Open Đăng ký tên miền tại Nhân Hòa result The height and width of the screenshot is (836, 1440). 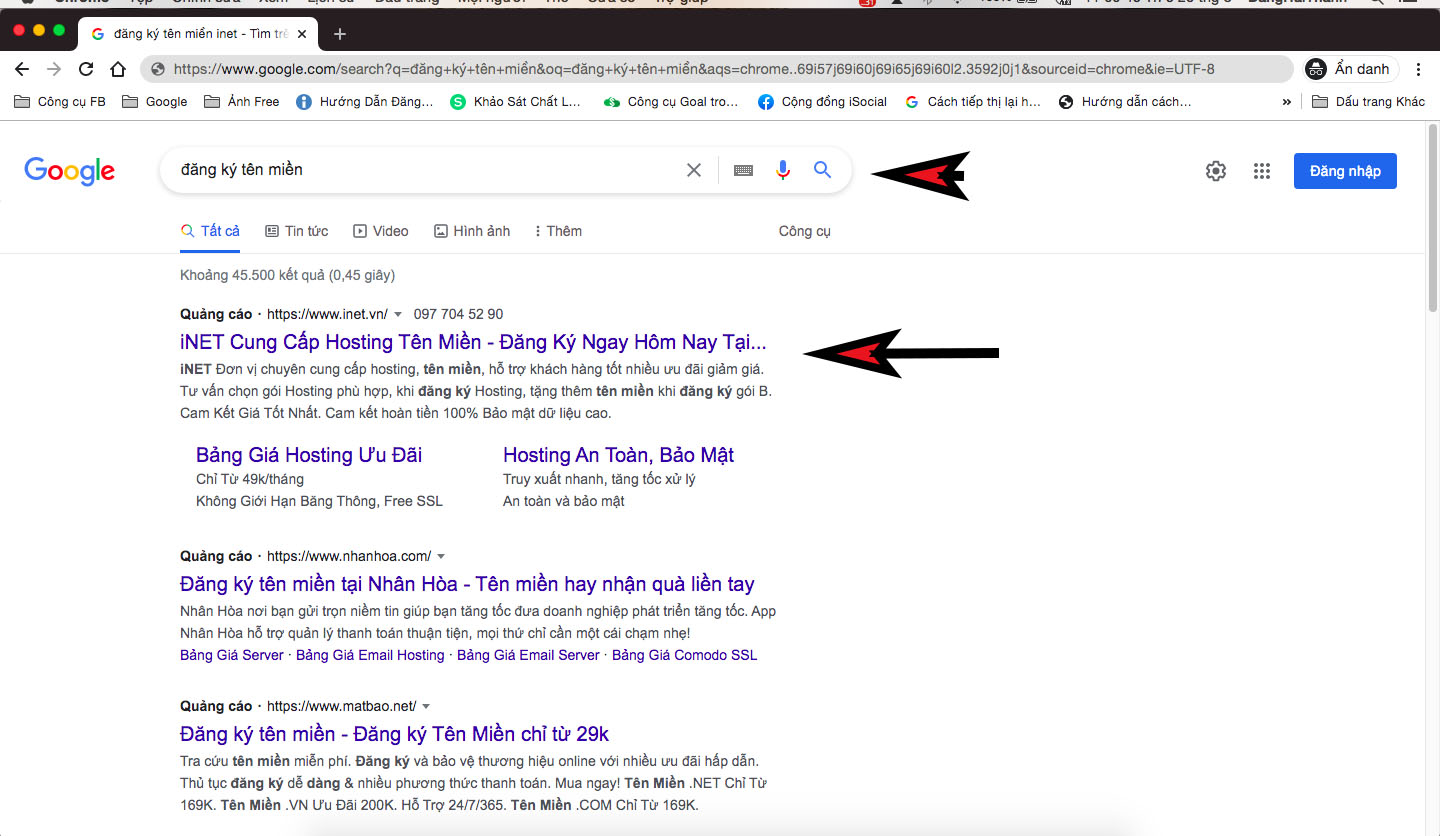(x=467, y=584)
